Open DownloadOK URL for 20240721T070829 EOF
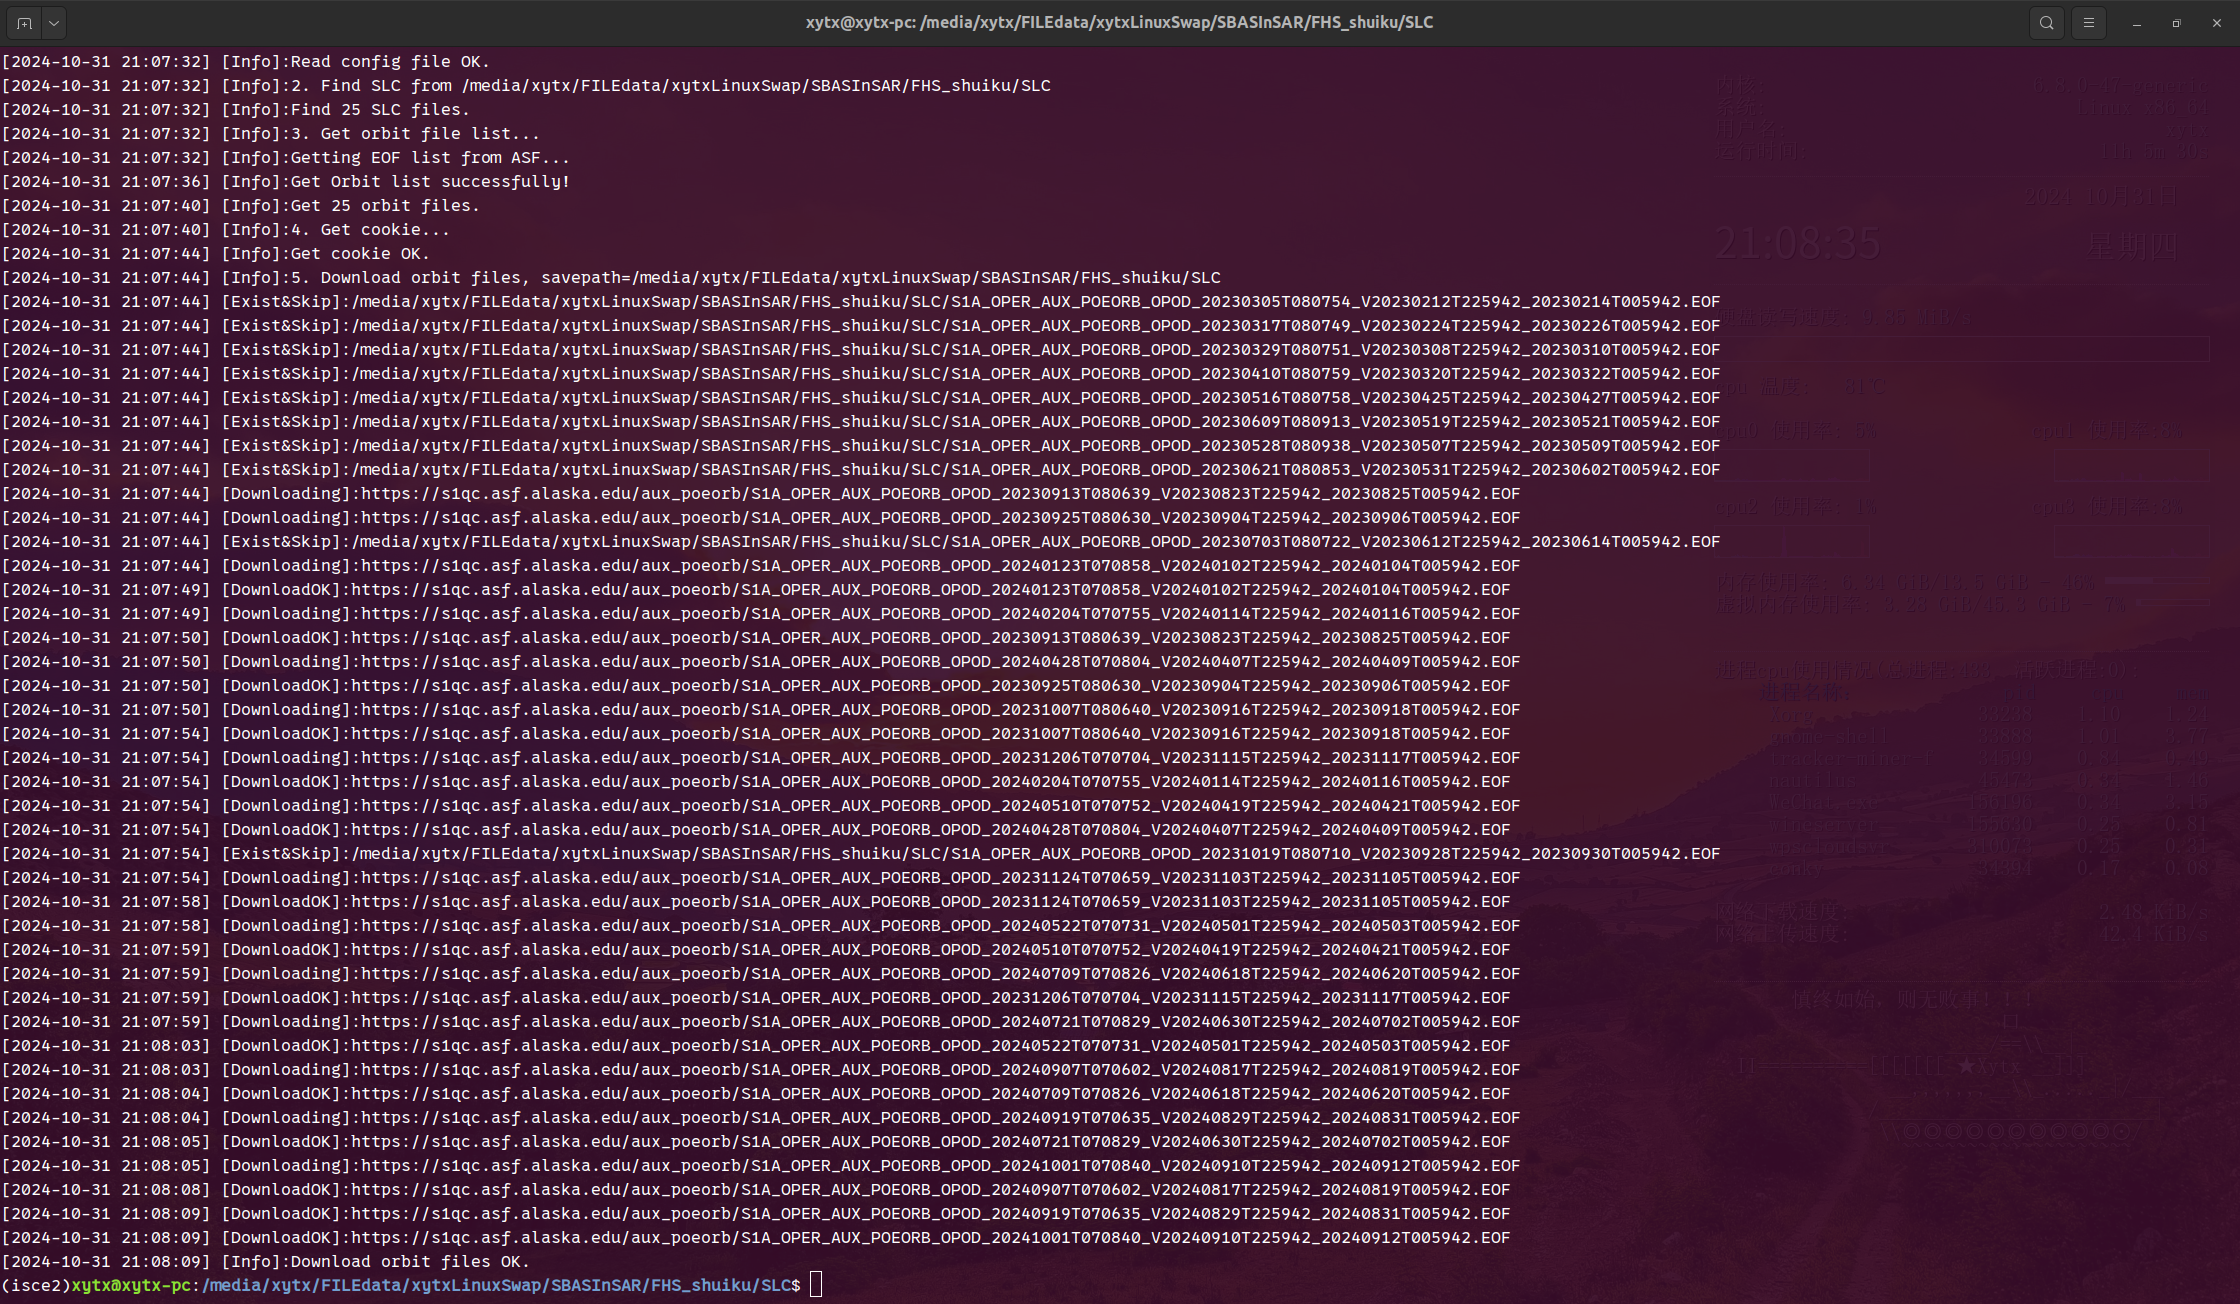The height and width of the screenshot is (1304, 2240). click(x=931, y=1142)
